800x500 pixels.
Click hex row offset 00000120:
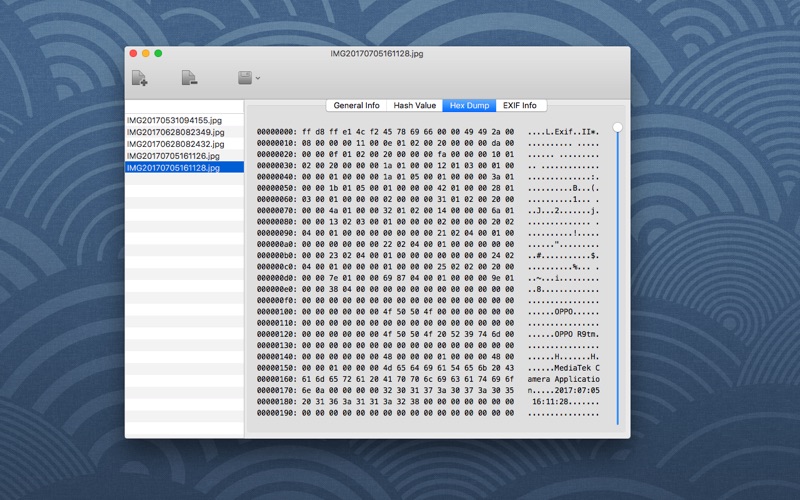coord(277,334)
